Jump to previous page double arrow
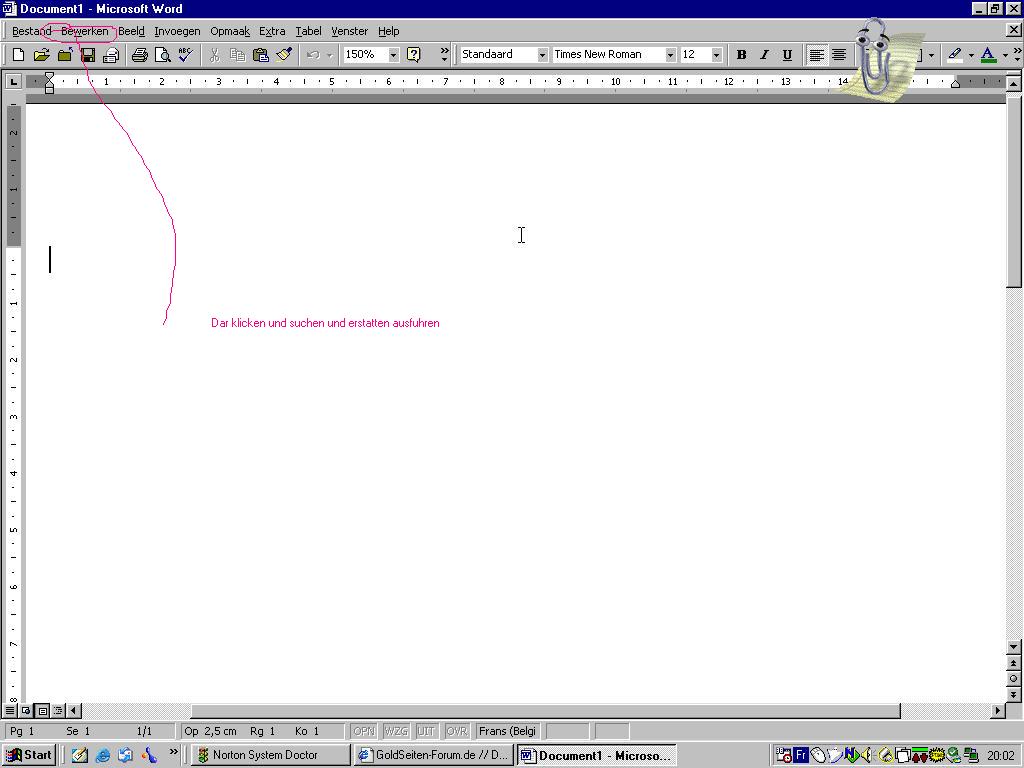This screenshot has width=1024, height=768. tap(1013, 664)
